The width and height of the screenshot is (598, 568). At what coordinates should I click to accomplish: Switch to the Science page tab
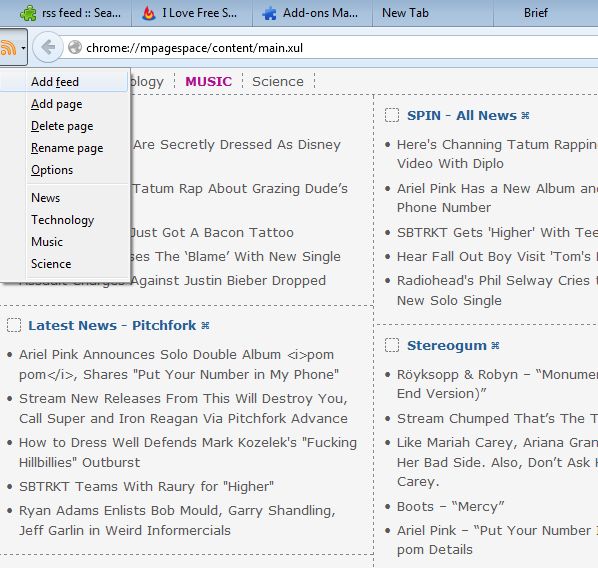click(278, 81)
